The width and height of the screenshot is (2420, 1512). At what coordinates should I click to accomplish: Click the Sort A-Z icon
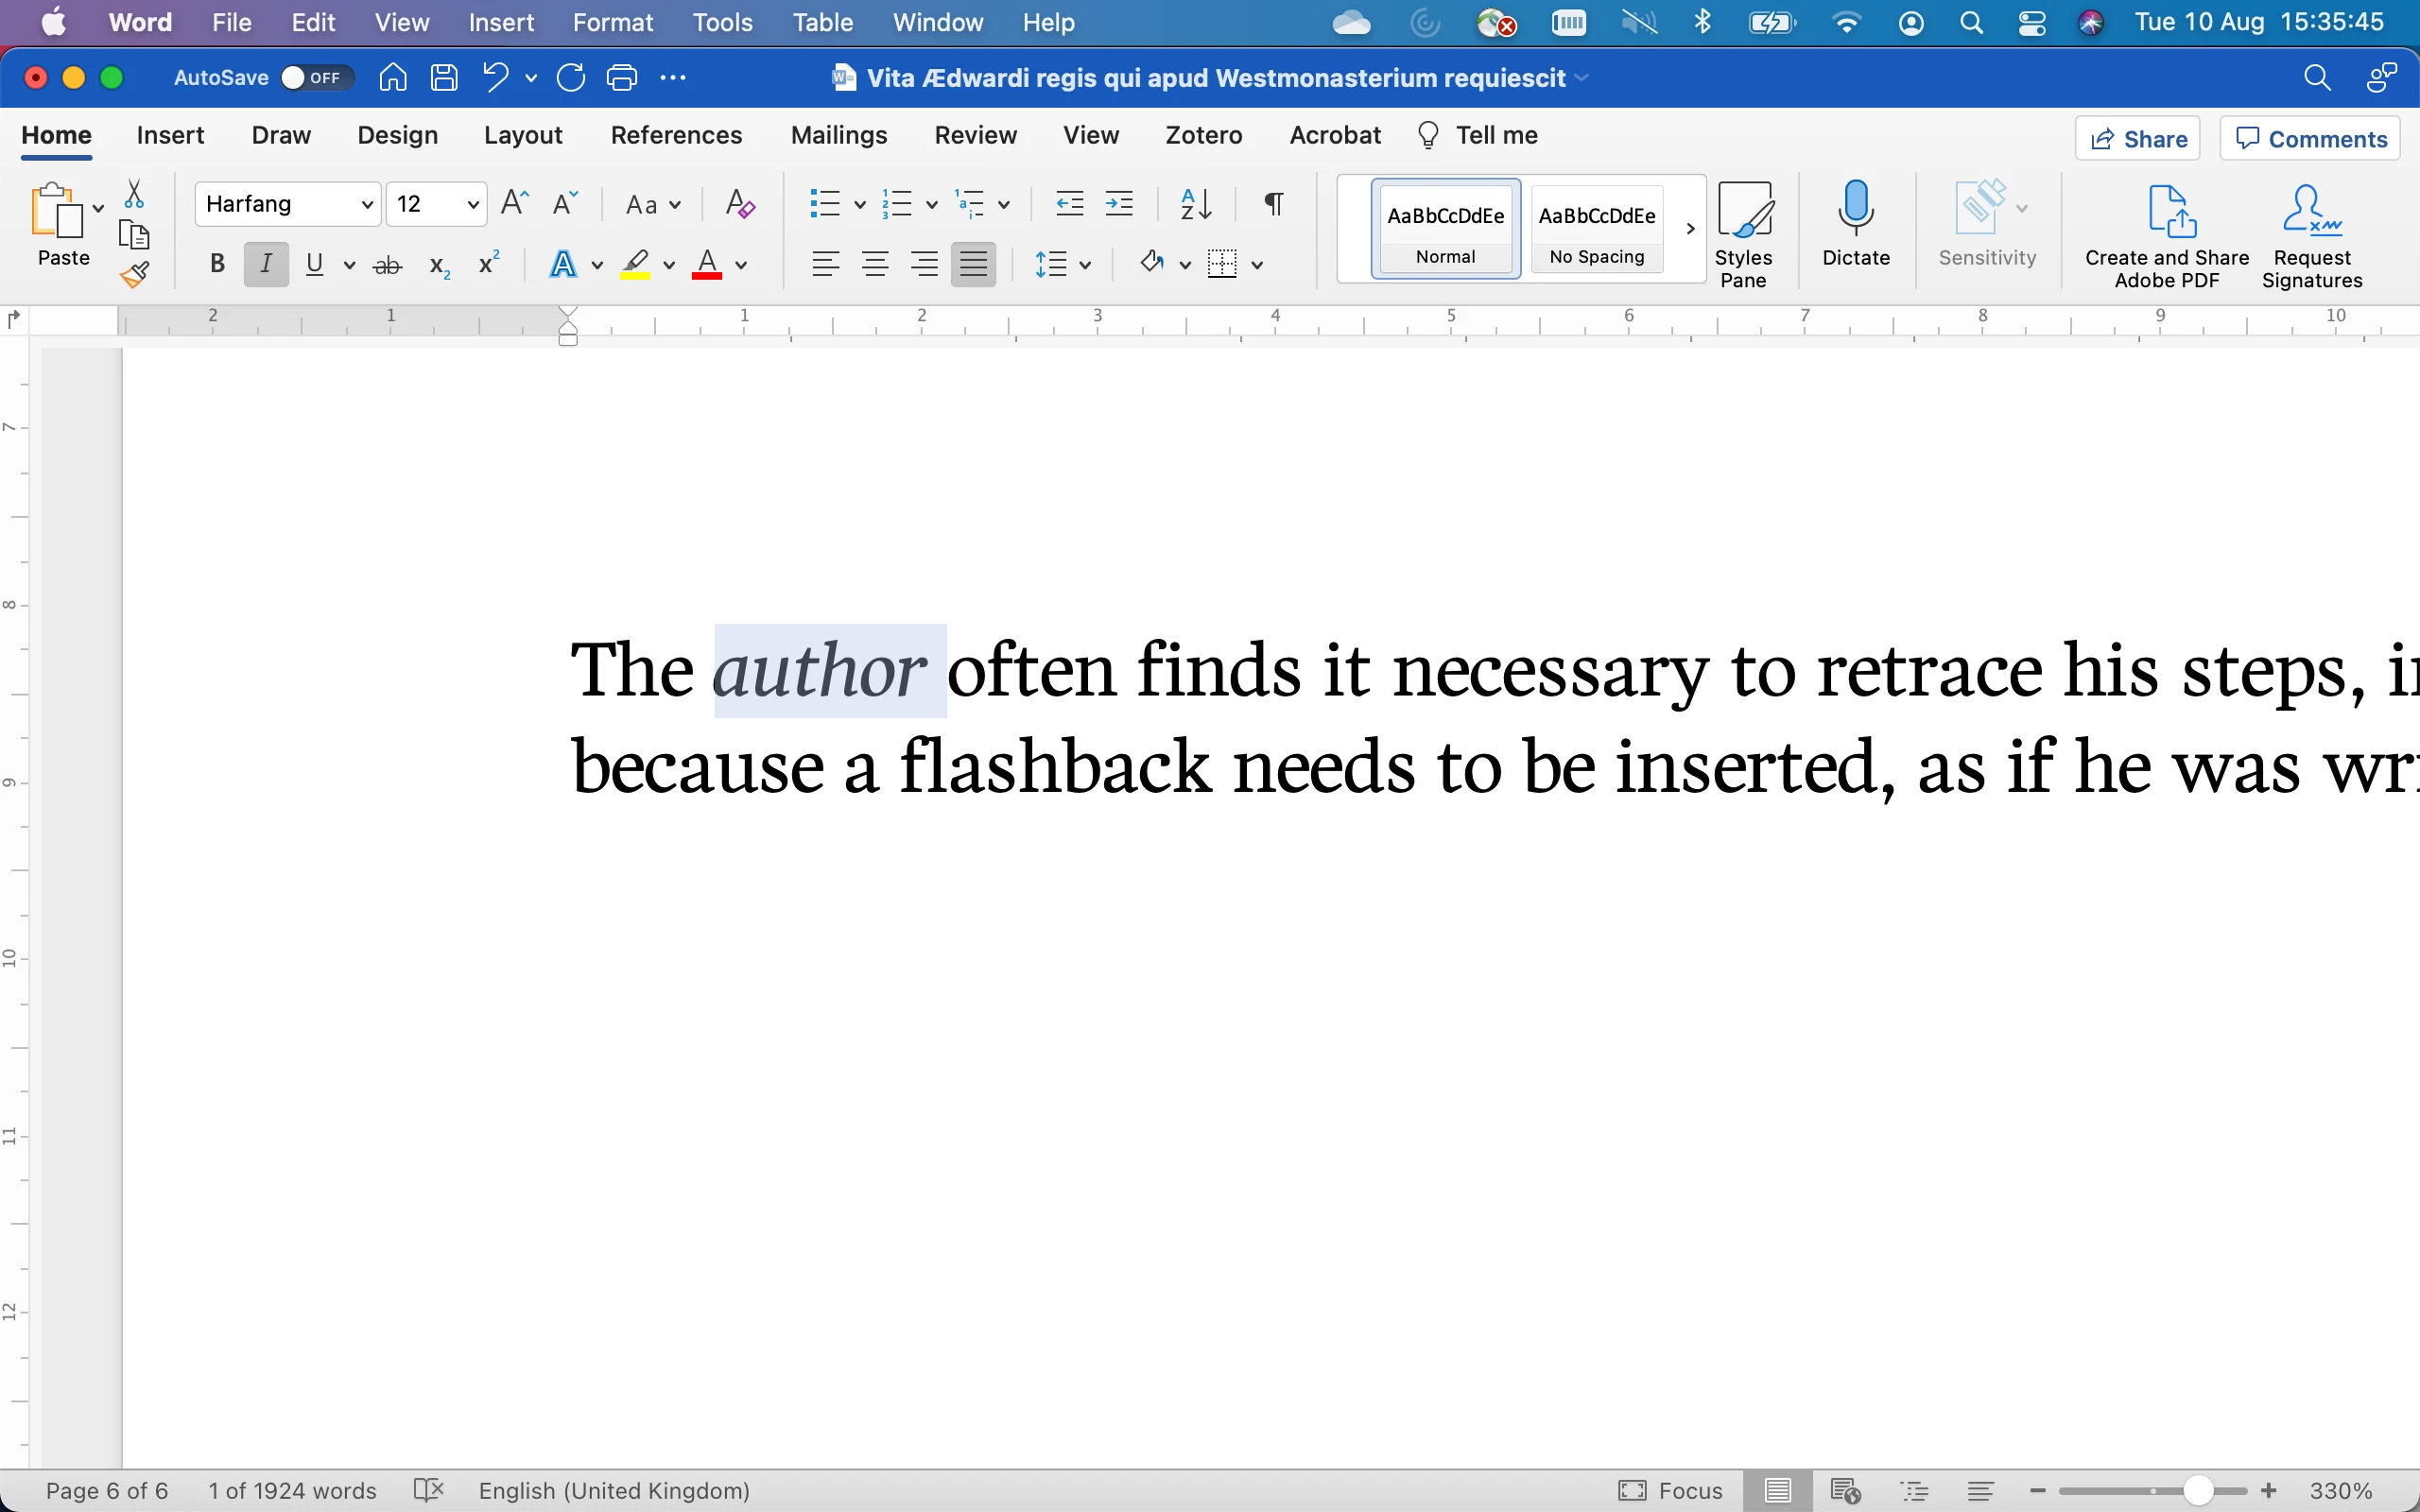coord(1196,204)
